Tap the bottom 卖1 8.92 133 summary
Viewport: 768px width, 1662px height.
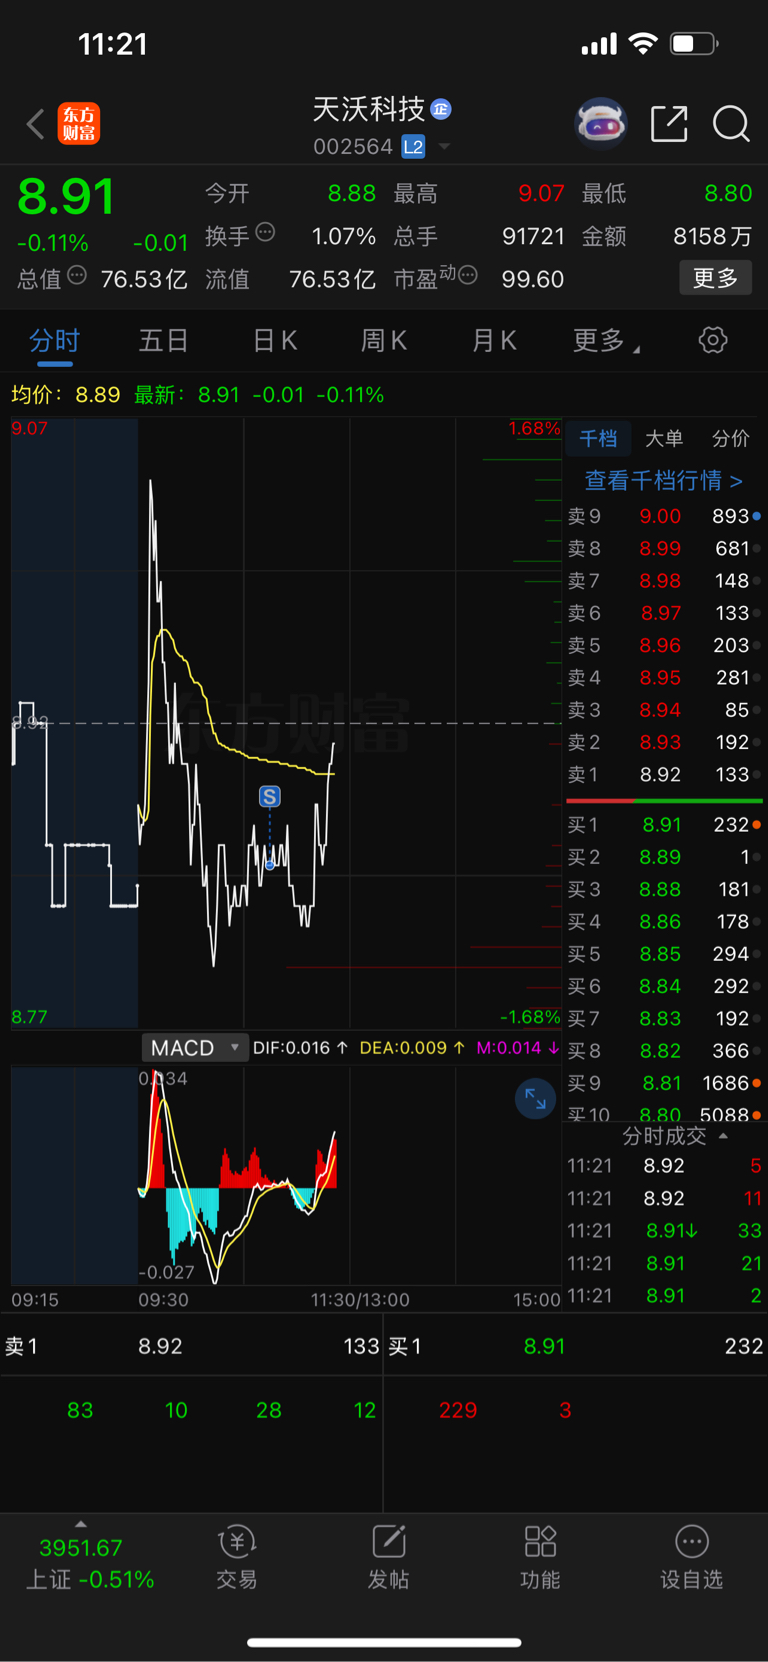pyautogui.click(x=192, y=1347)
